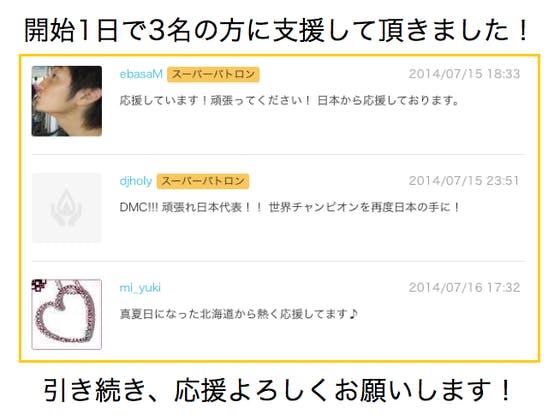Go to mi_yuki's profile link

[140, 288]
